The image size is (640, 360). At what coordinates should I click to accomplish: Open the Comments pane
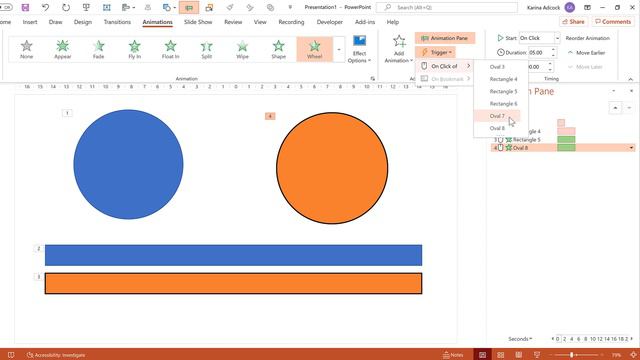[x=613, y=22]
